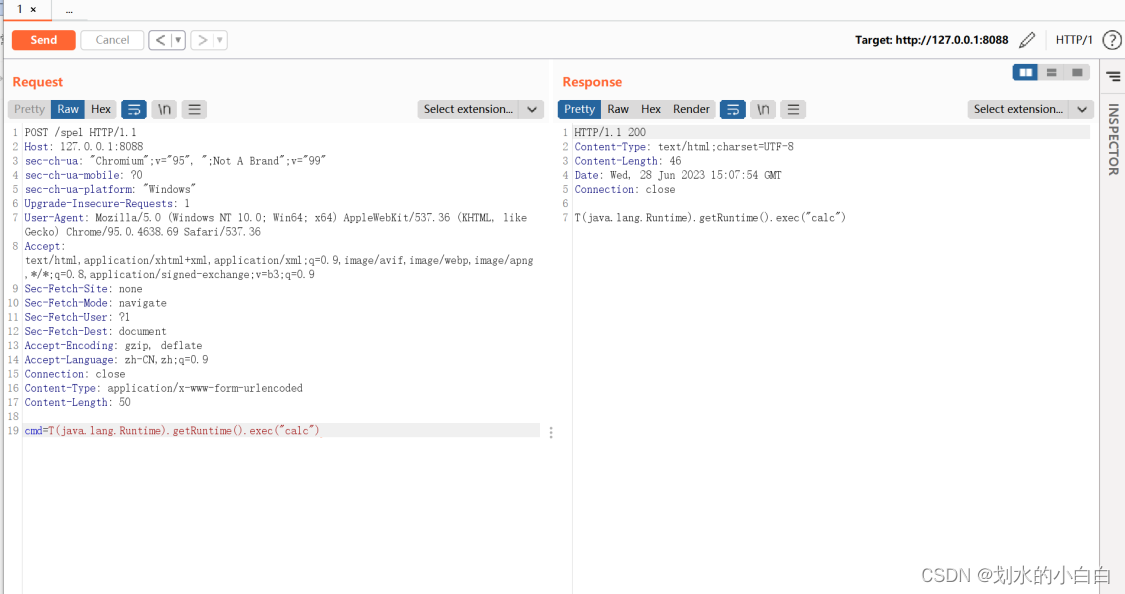The image size is (1125, 594).
Task: Toggle word wrap in Response panel
Action: tap(733, 109)
